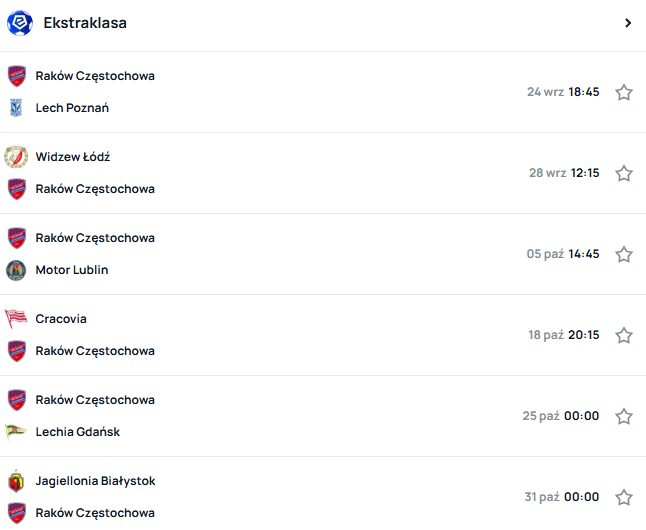646x530 pixels.
Task: Select the 31 paź 00:00 match time
Action: tap(562, 497)
